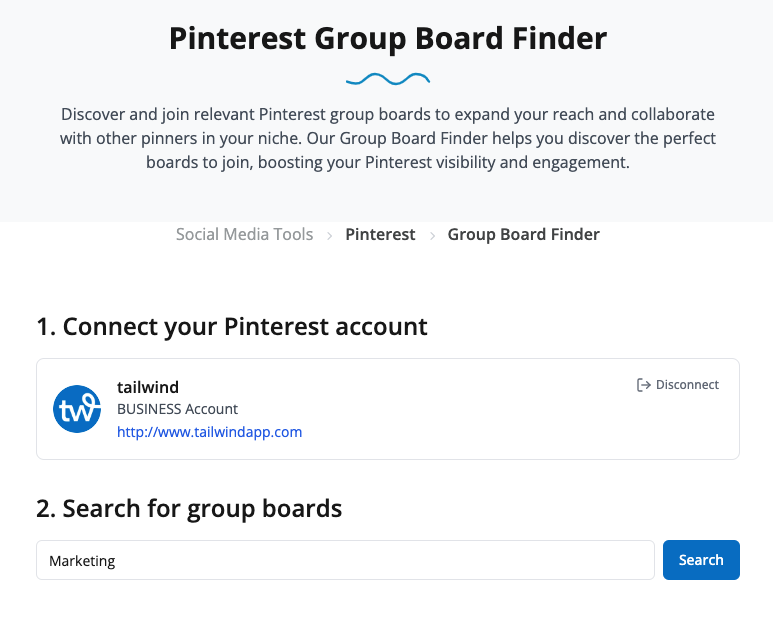Click empty space in the account card
Viewport: 773px width, 627px height.
pyautogui.click(x=480, y=420)
